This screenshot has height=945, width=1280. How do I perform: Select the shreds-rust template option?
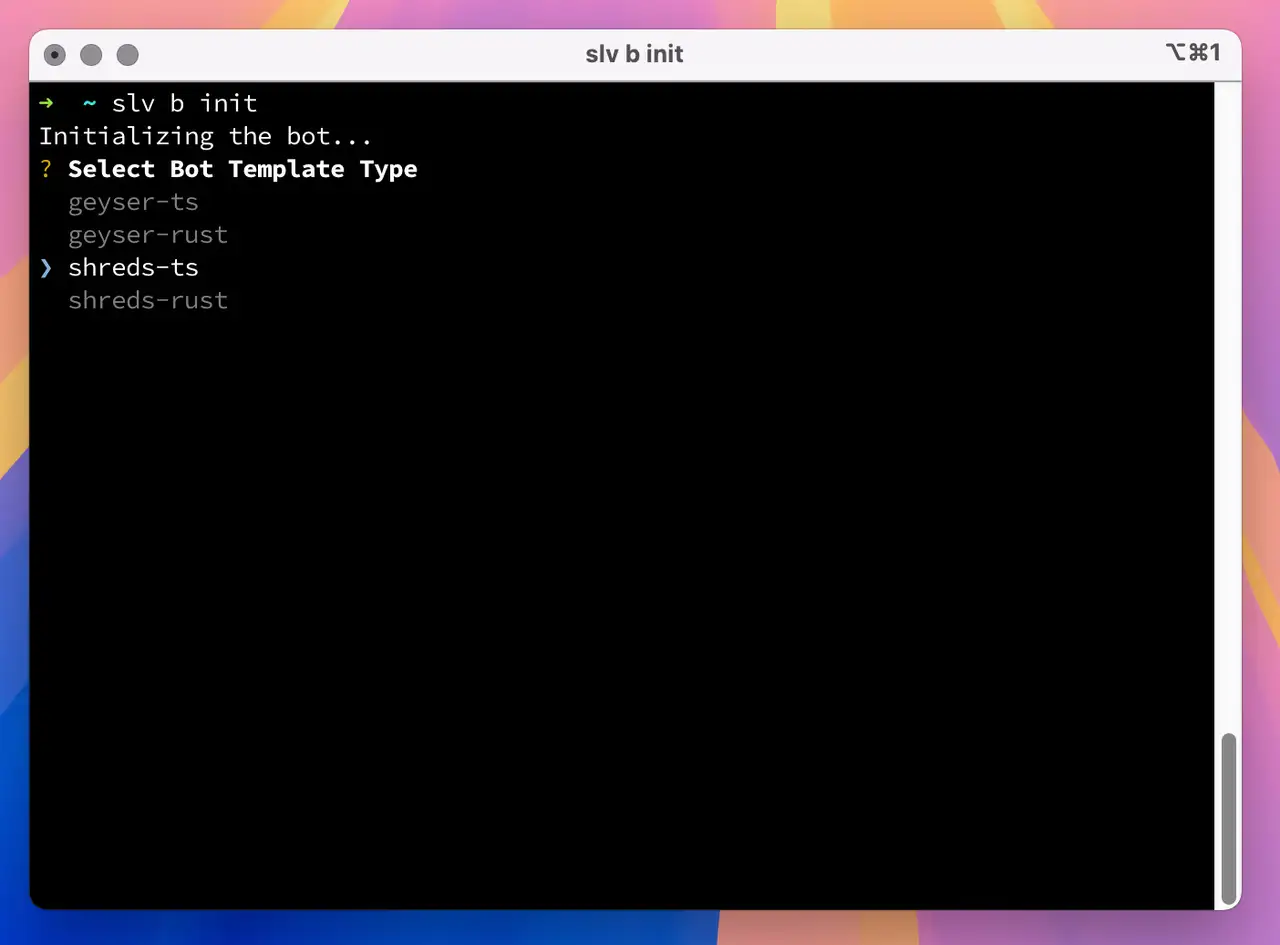coord(148,301)
